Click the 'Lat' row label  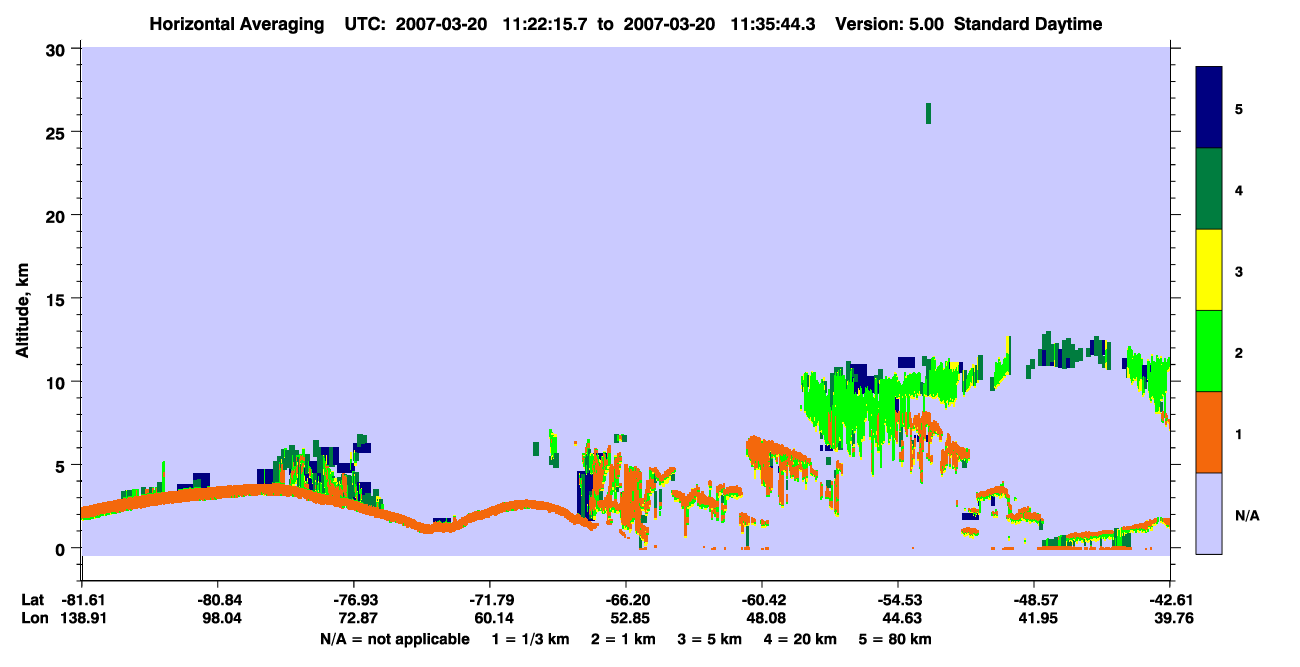(x=32, y=599)
